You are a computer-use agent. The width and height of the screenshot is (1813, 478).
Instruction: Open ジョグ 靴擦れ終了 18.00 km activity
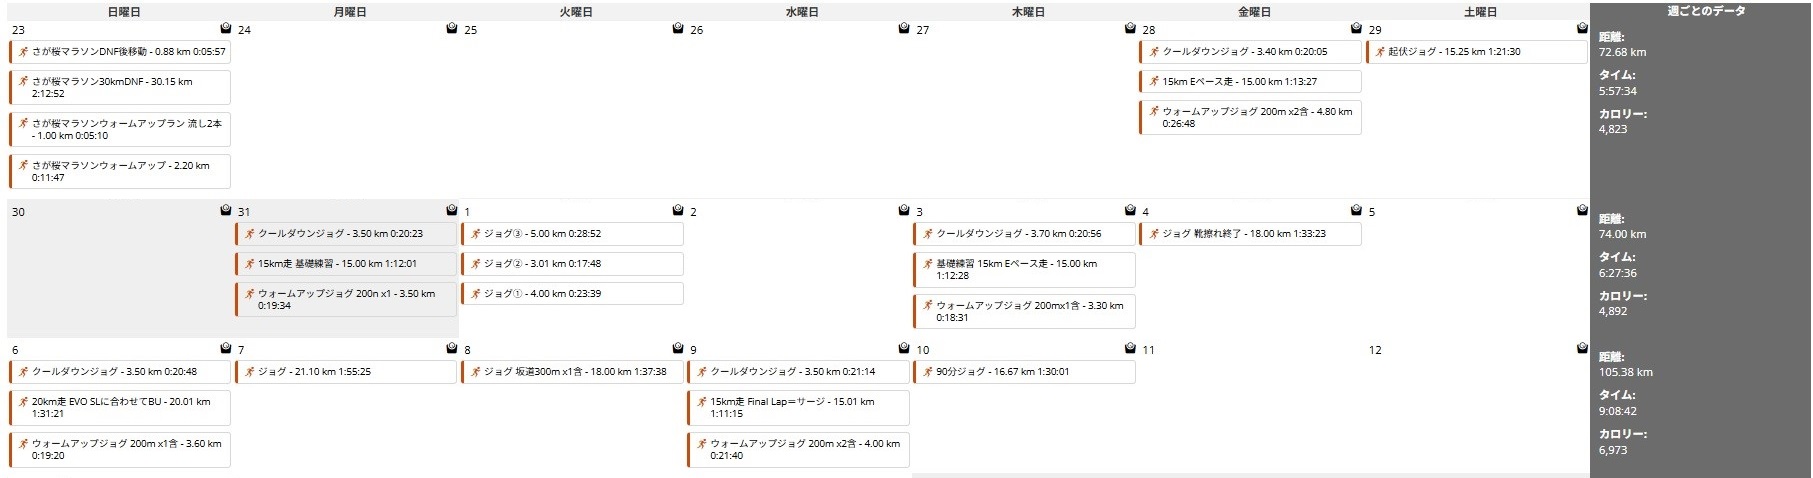click(x=1250, y=233)
